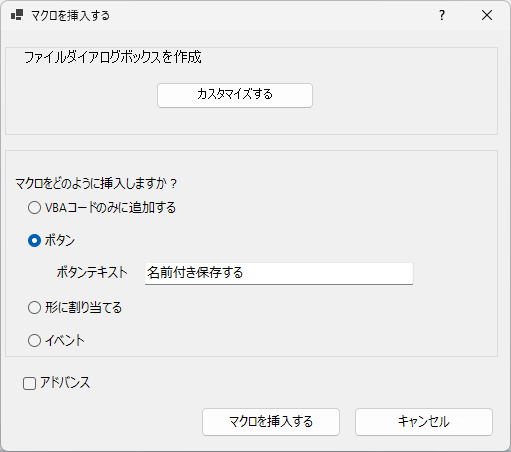Close the マクロを挿入する dialog
The width and height of the screenshot is (511, 452).
(487, 15)
